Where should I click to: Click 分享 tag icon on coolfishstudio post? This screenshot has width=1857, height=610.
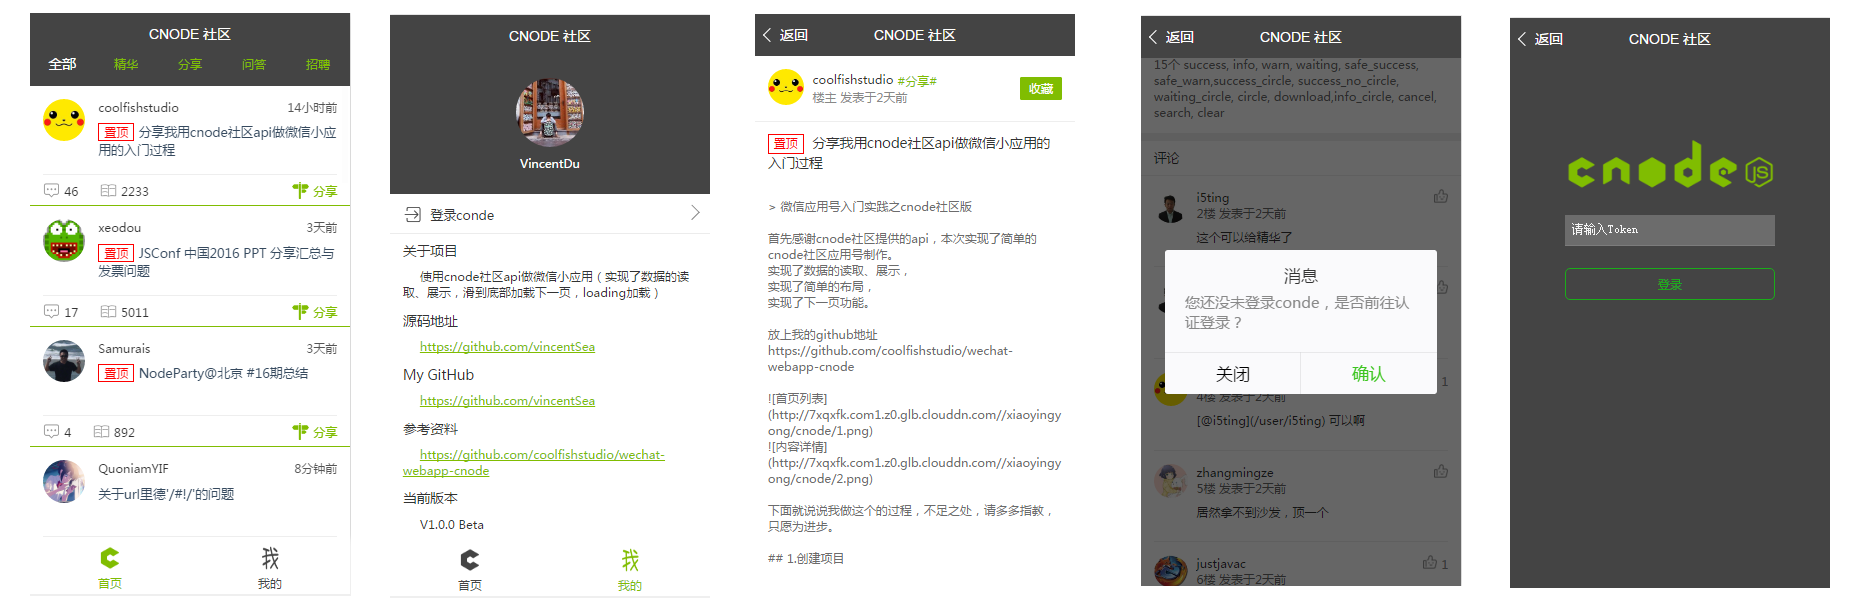pyautogui.click(x=300, y=189)
